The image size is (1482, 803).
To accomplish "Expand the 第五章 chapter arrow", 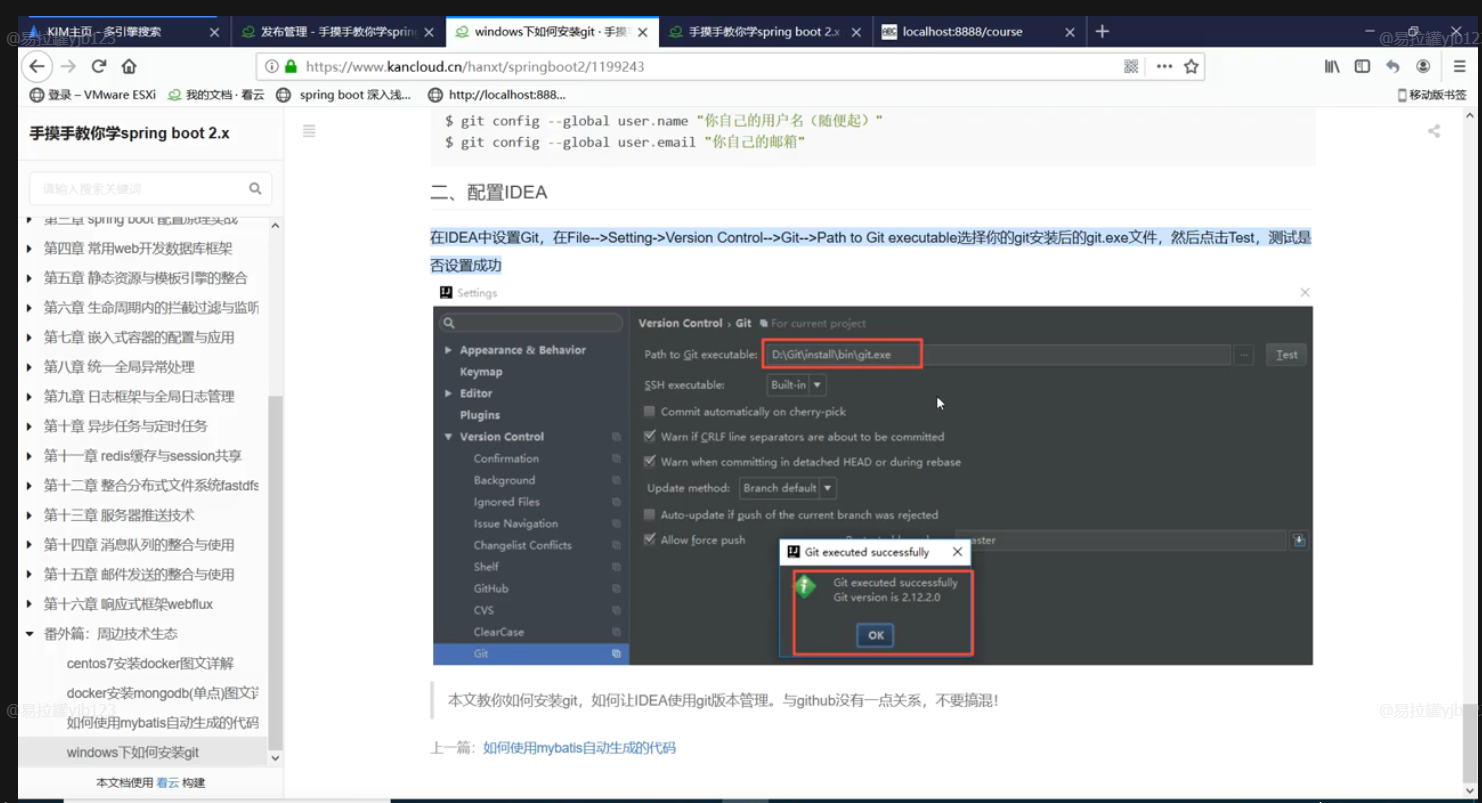I will pos(30,278).
